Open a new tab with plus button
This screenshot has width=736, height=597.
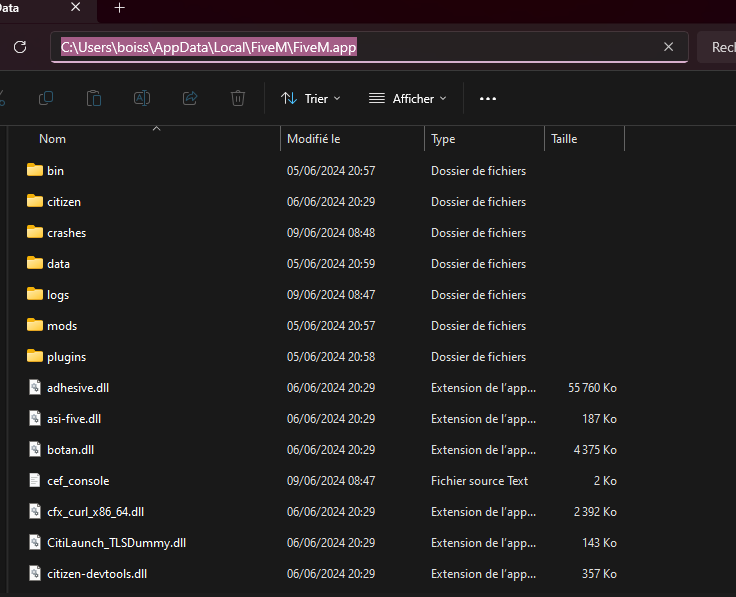click(x=120, y=8)
